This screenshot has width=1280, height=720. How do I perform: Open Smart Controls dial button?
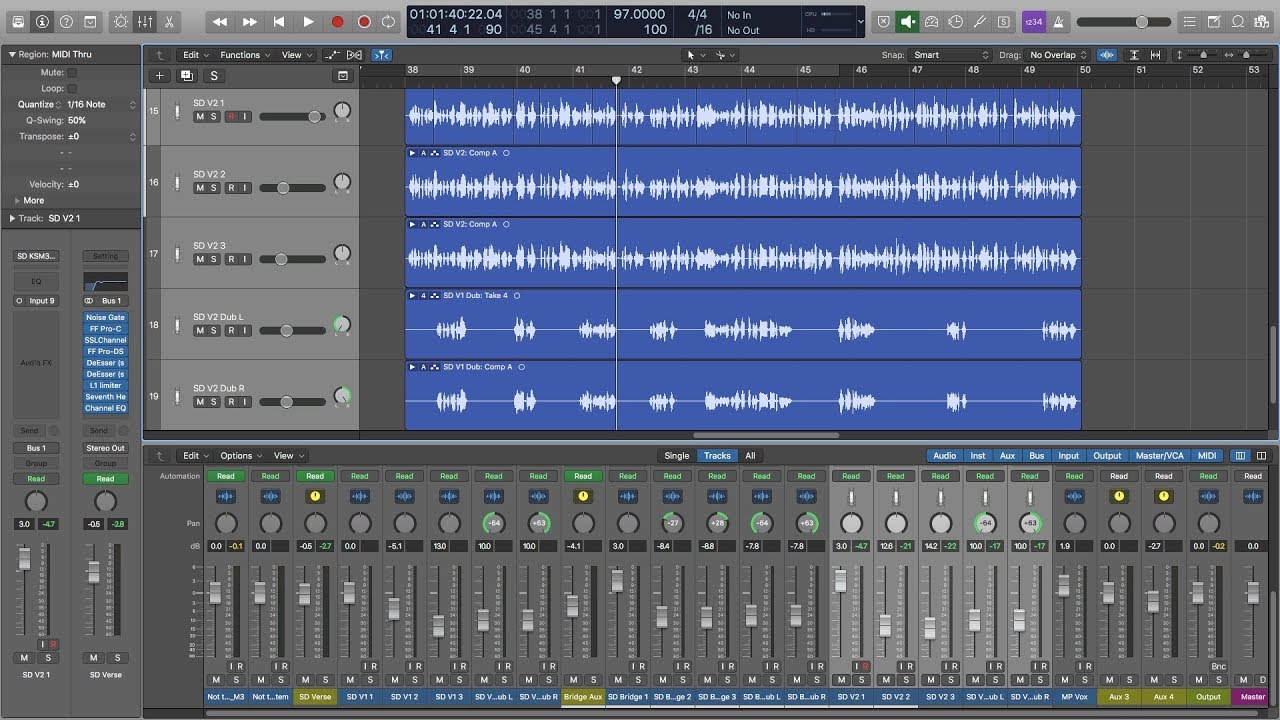[121, 21]
